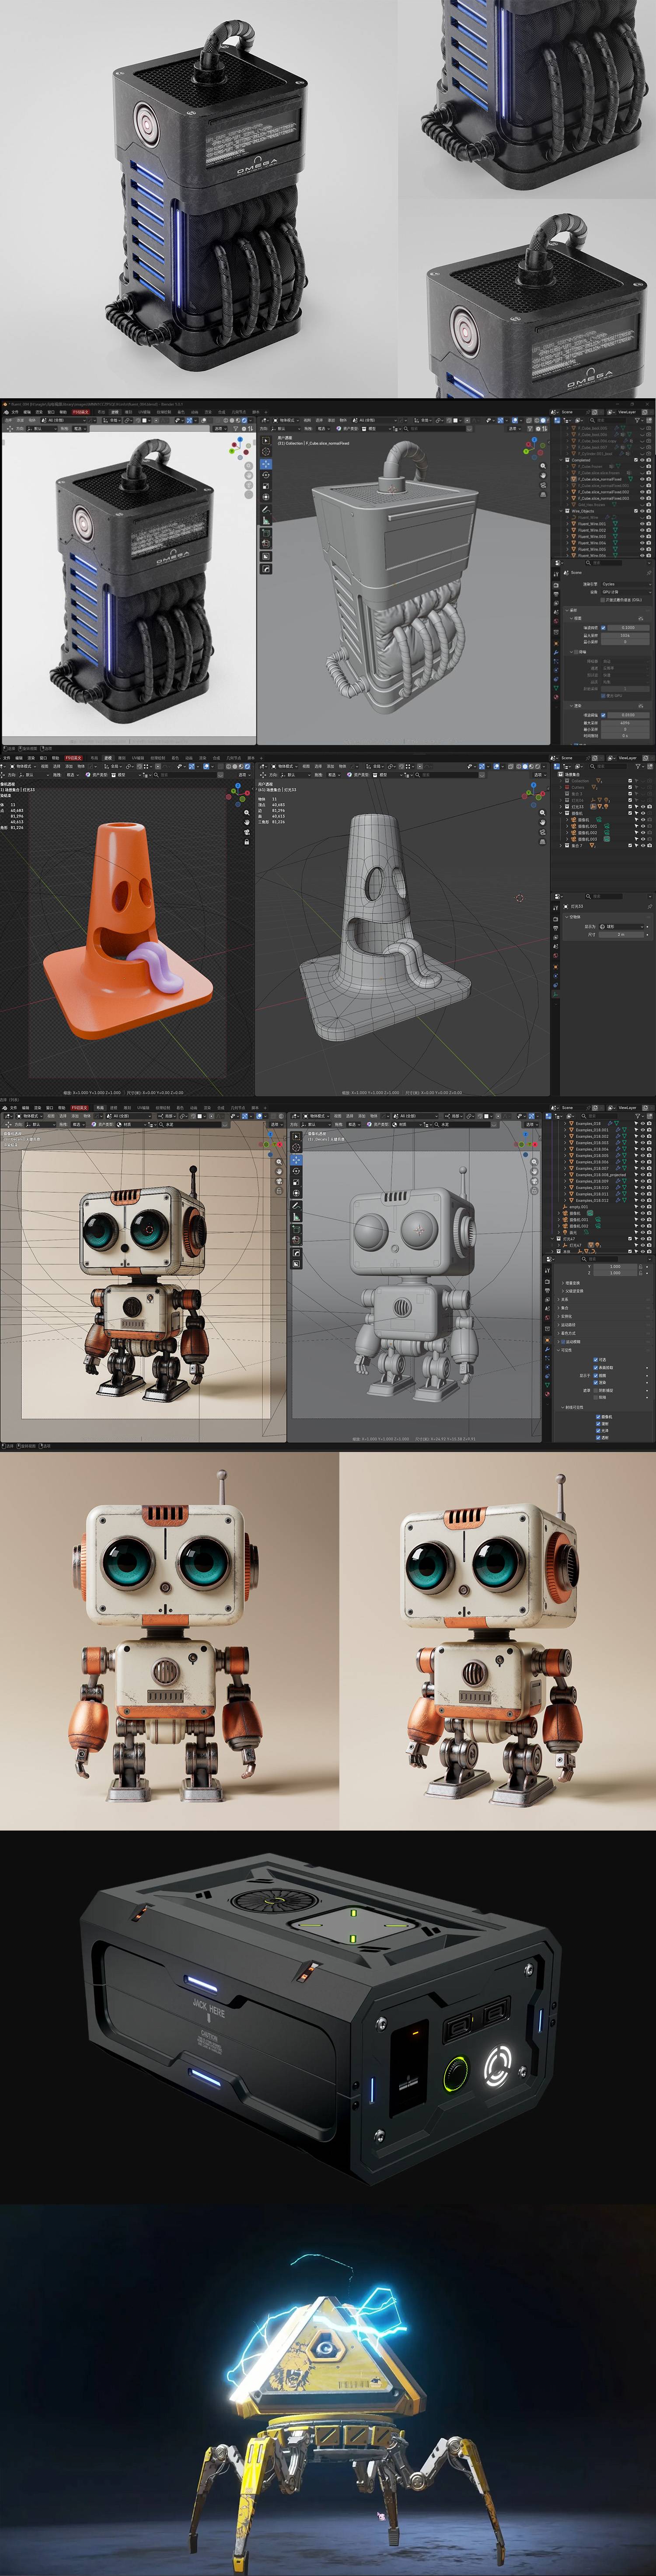656x2576 pixels.
Task: Switch to the FY自定义 workspace tab in robot window
Action: click(79, 1108)
